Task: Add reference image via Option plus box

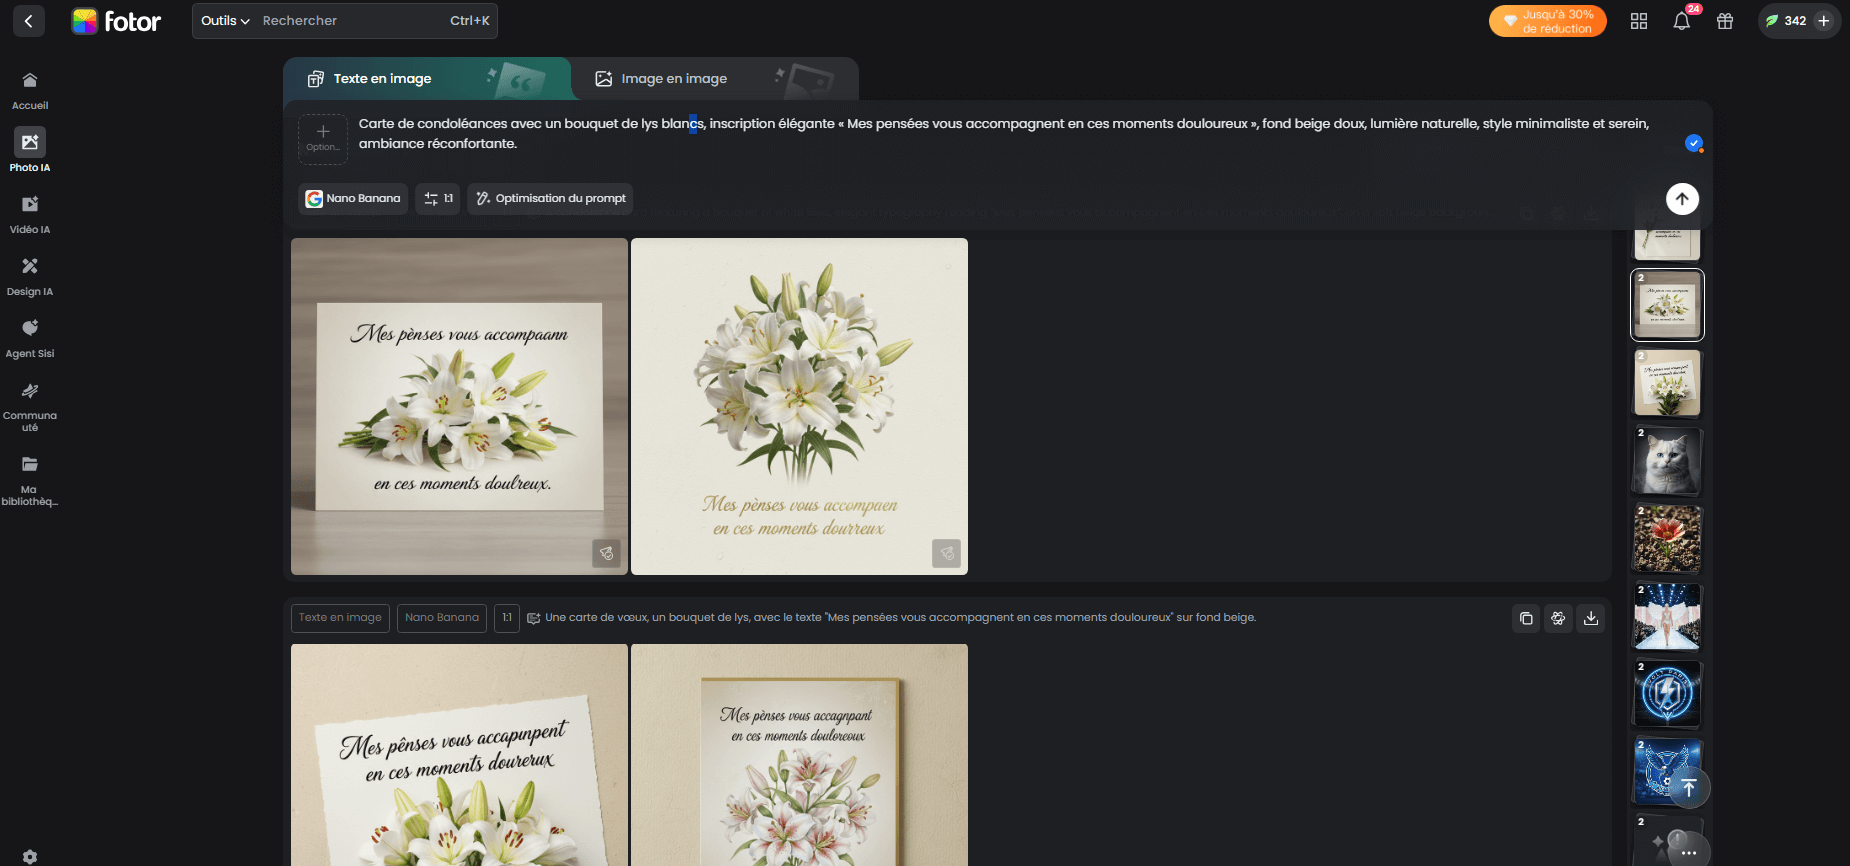Action: (x=323, y=138)
